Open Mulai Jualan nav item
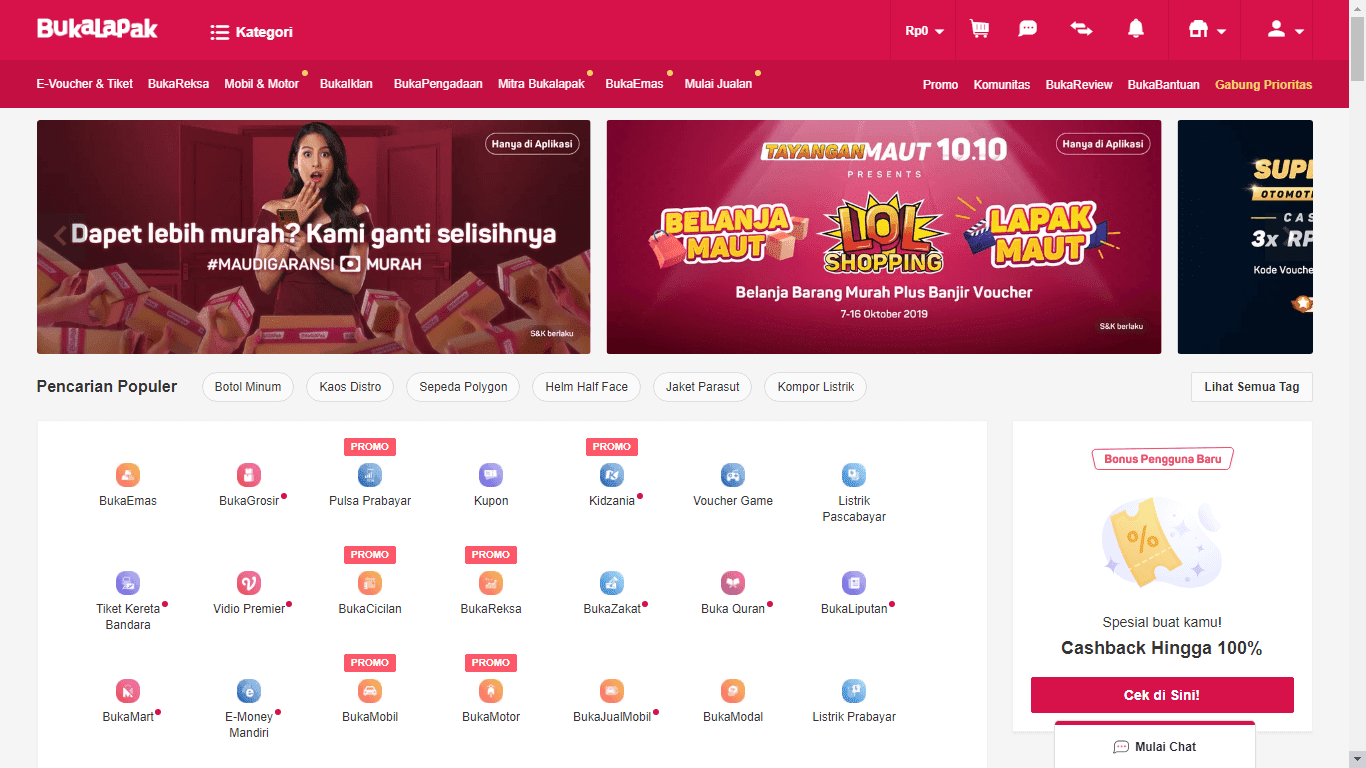The image size is (1366, 768). click(x=718, y=84)
